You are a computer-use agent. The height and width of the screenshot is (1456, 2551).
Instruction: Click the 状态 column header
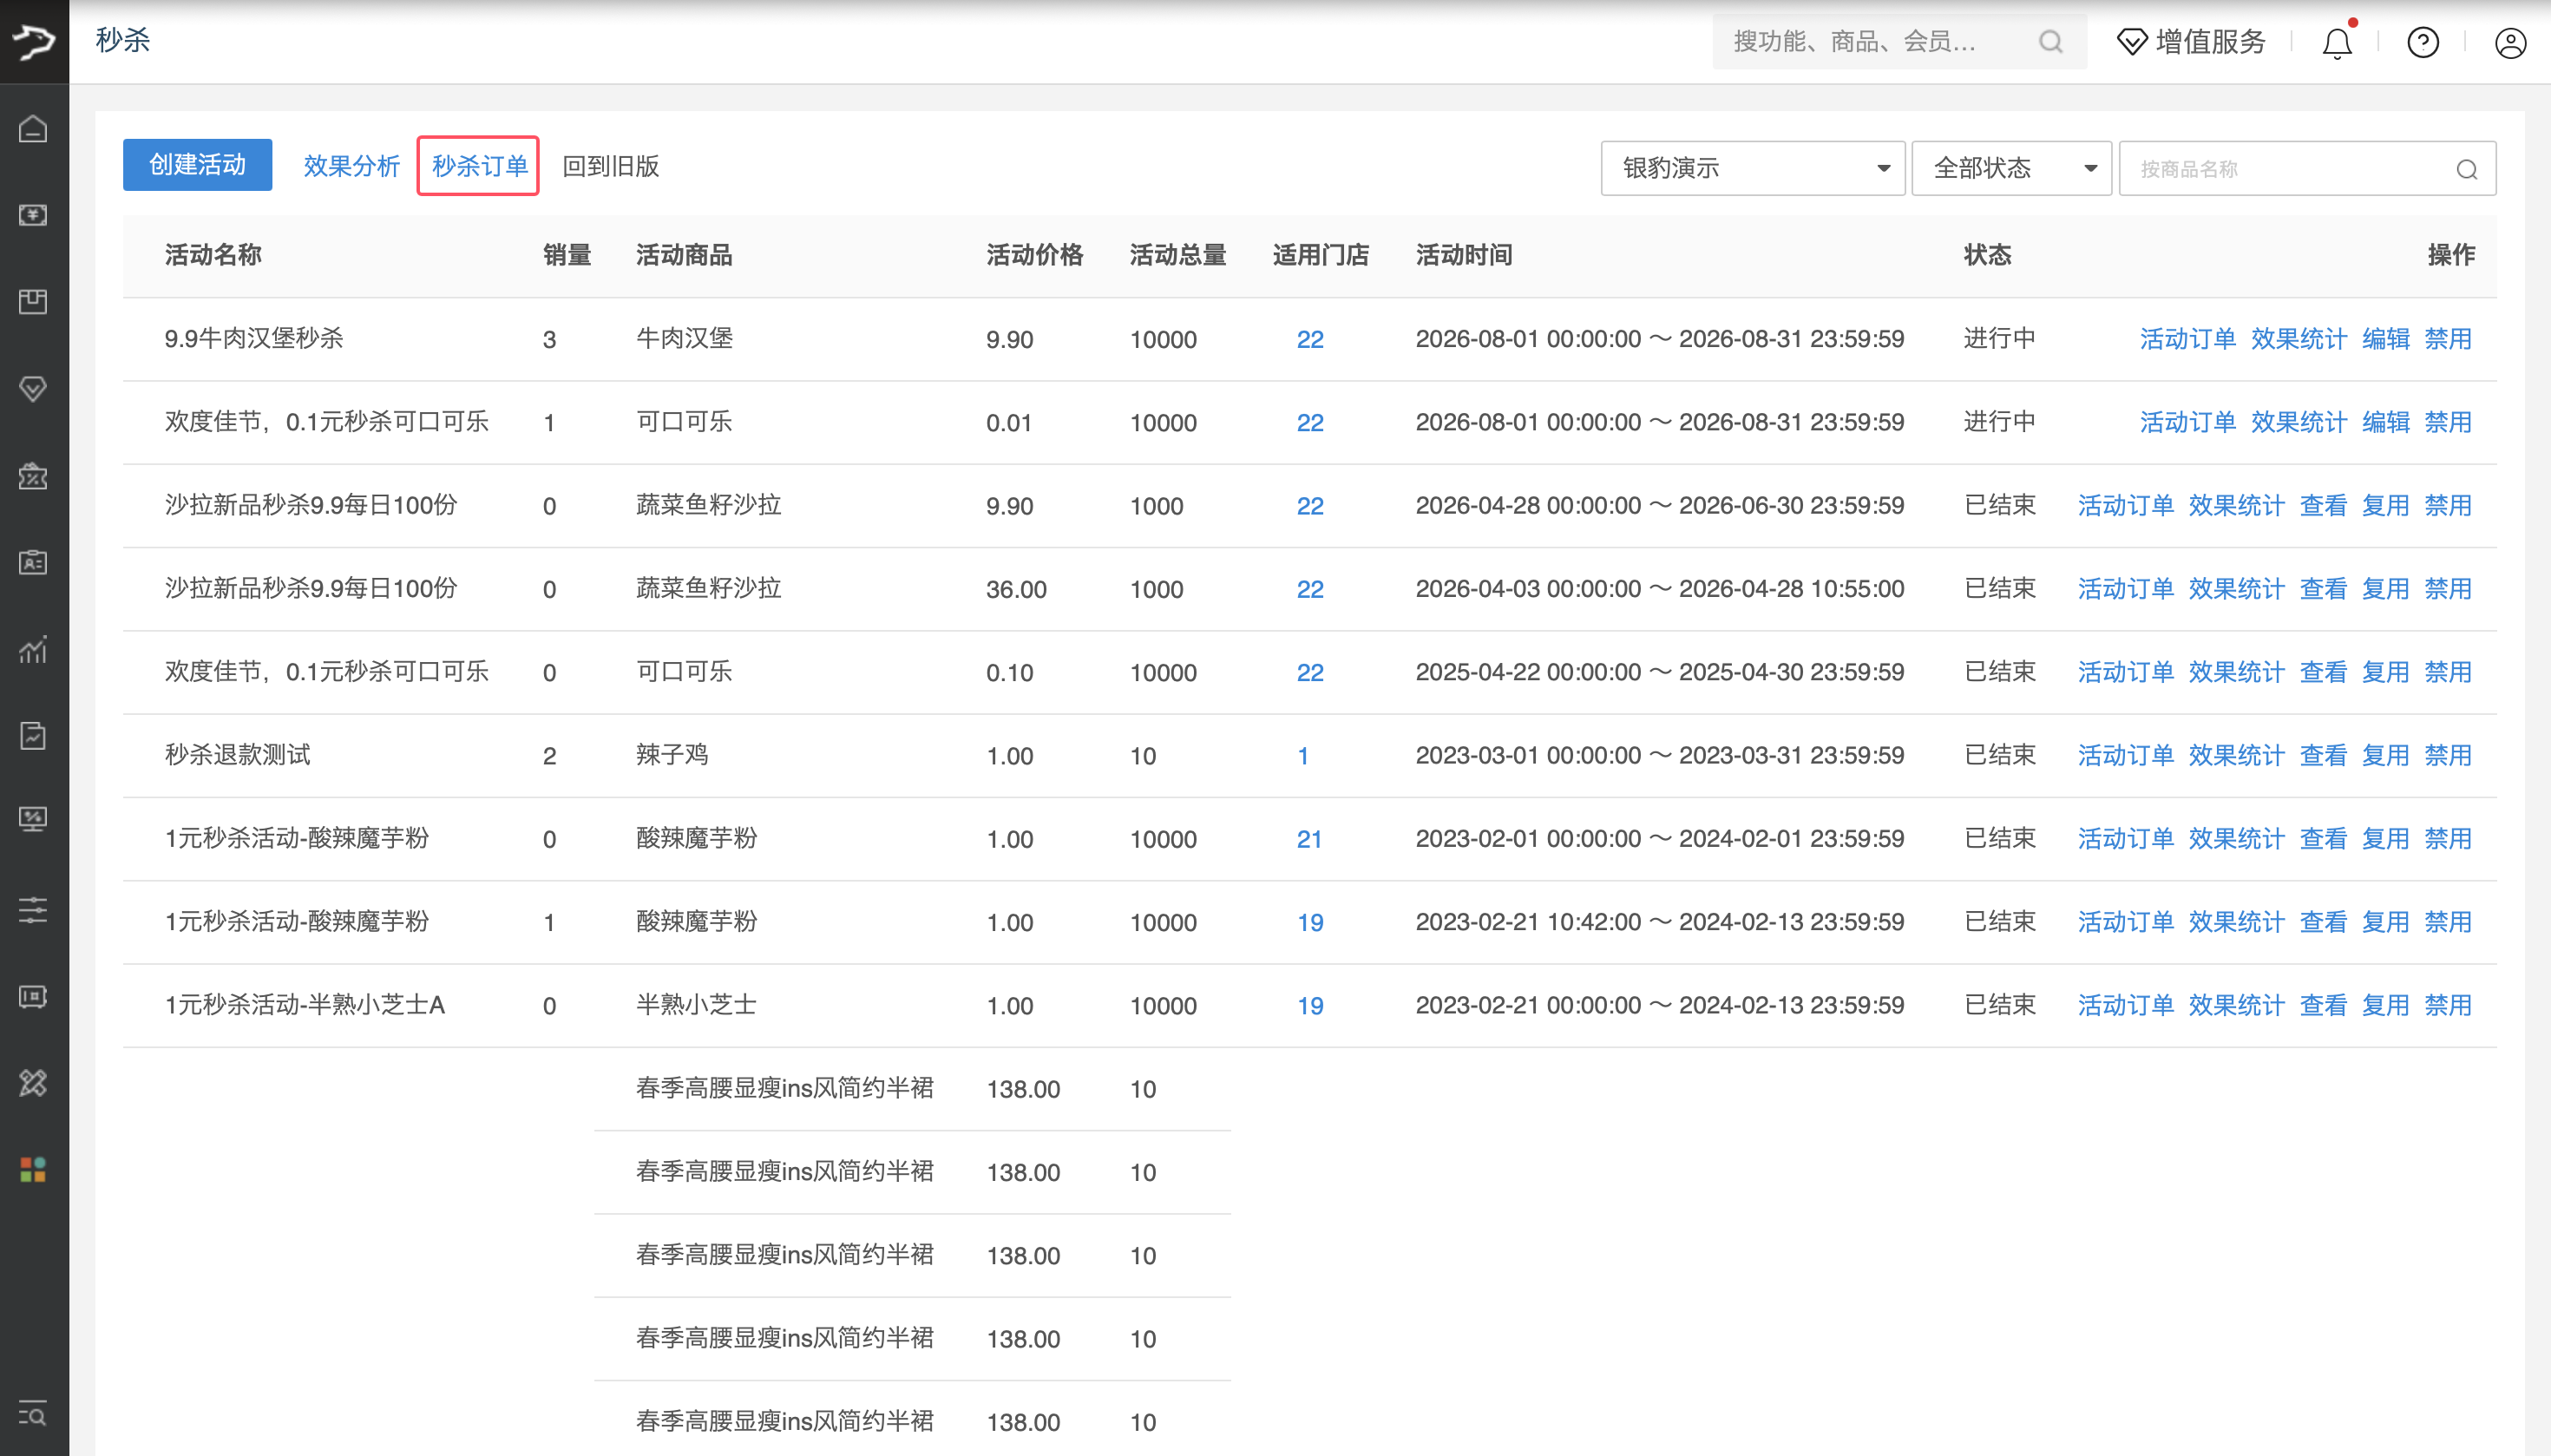coord(1987,255)
